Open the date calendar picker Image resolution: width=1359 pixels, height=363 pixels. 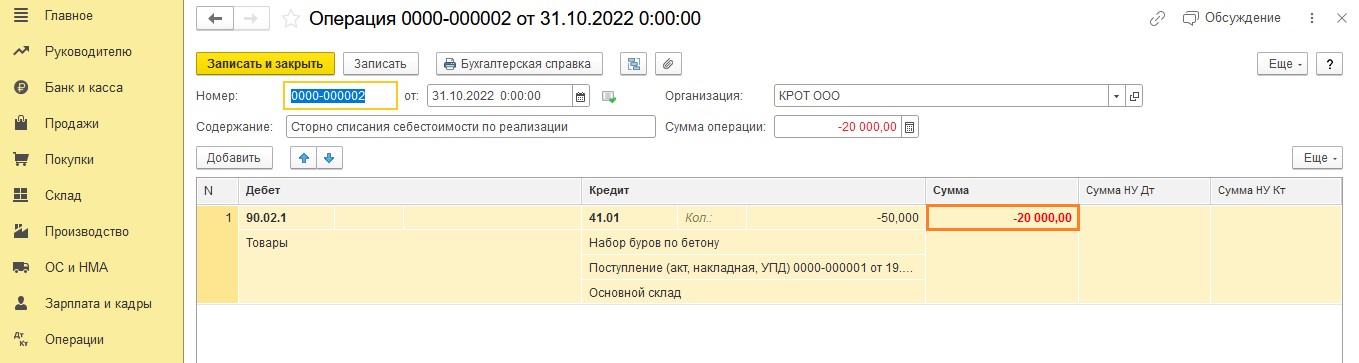pos(581,96)
